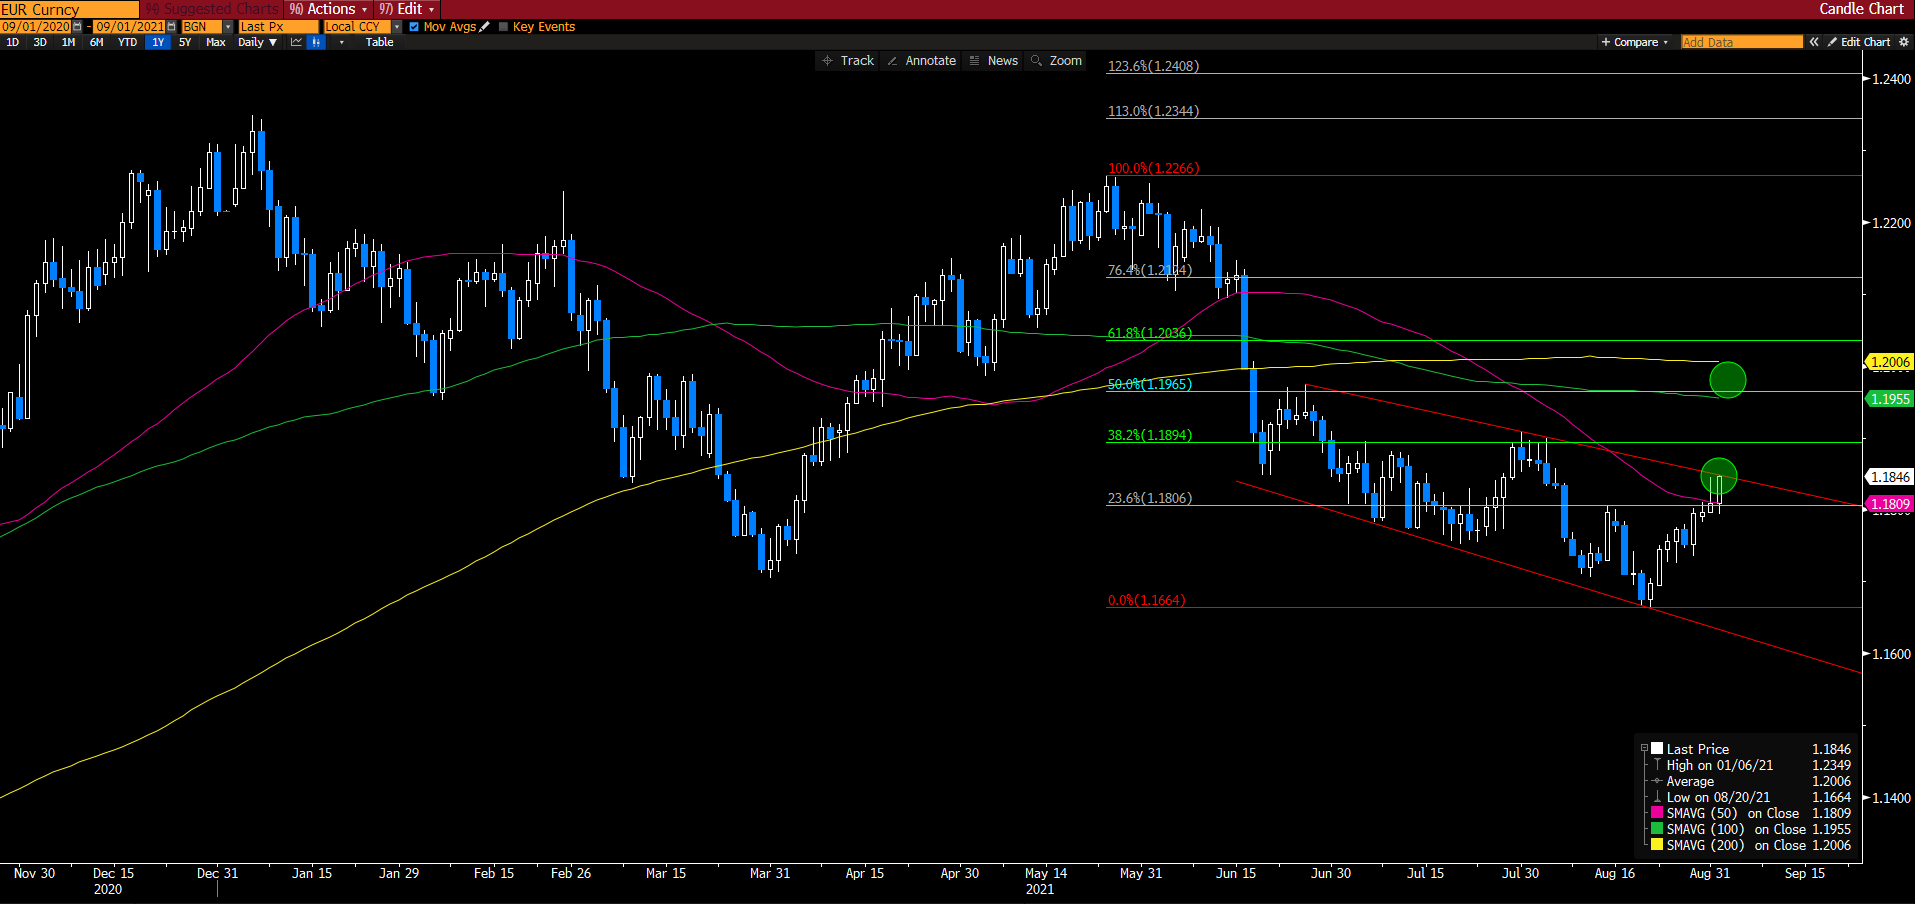The height and width of the screenshot is (904, 1915).
Task: Select 3D time range
Action: (40, 42)
